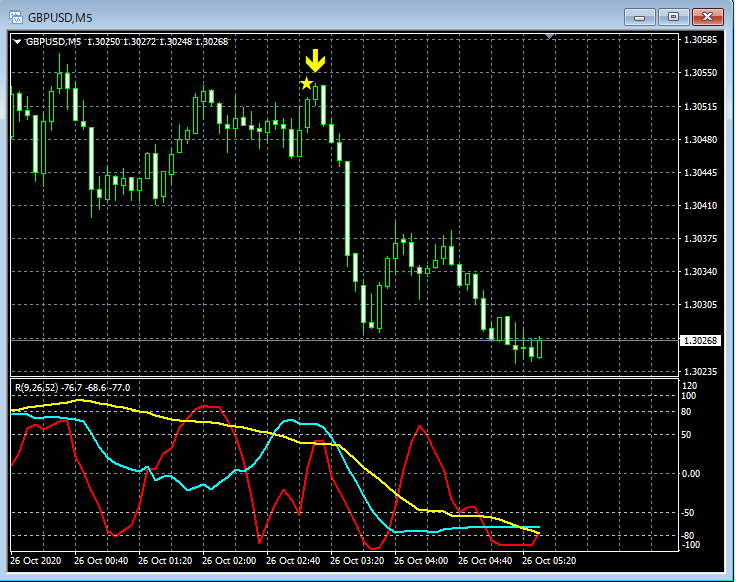736x582 pixels.
Task: Click the window title GBPUSD,M5
Action: click(60, 18)
